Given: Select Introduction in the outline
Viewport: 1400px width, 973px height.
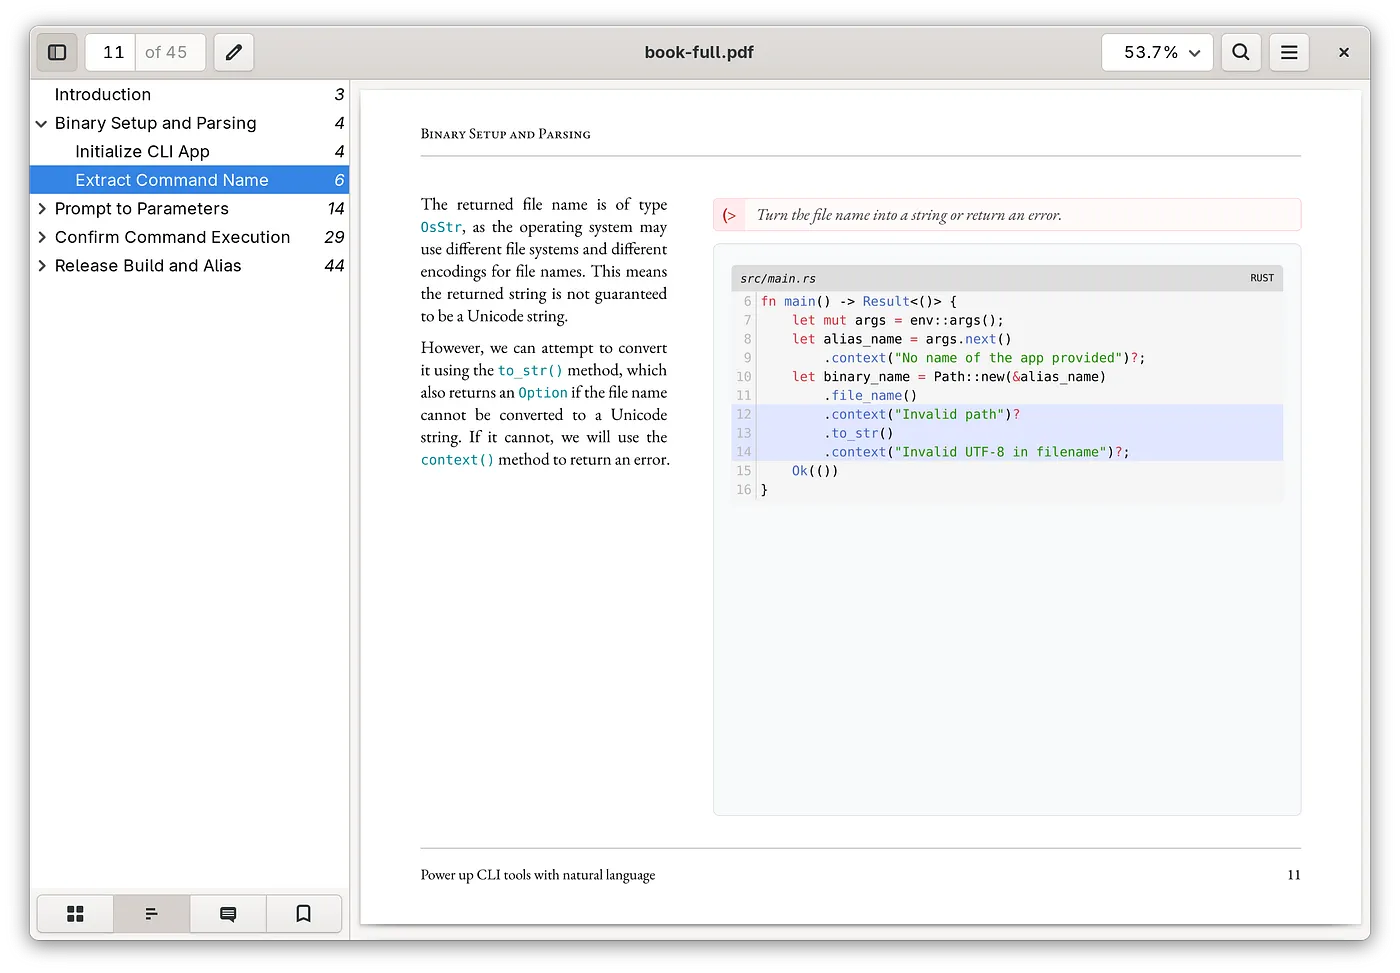Looking at the screenshot, I should (103, 94).
